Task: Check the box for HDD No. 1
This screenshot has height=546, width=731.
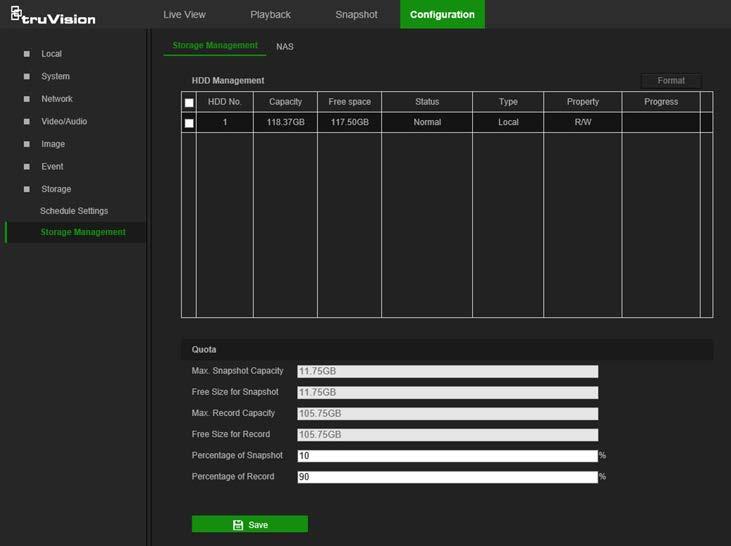Action: (189, 123)
